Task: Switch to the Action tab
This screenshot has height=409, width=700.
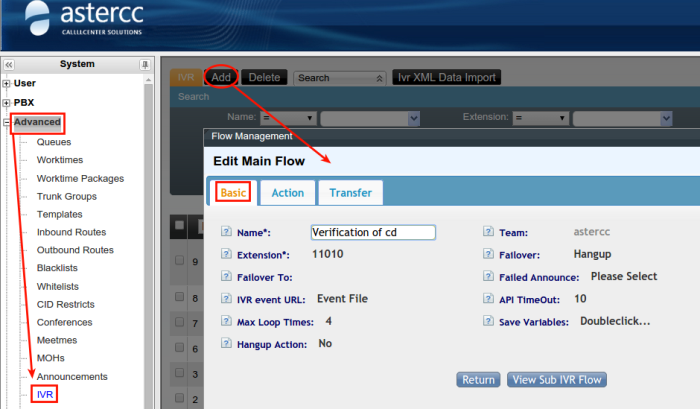Action: point(288,193)
